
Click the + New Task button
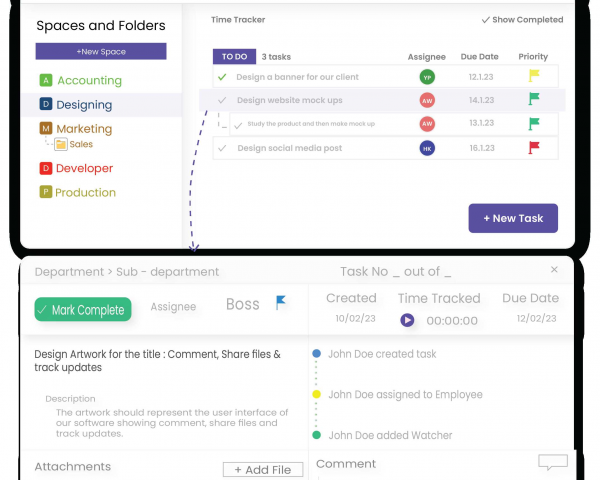[512, 218]
